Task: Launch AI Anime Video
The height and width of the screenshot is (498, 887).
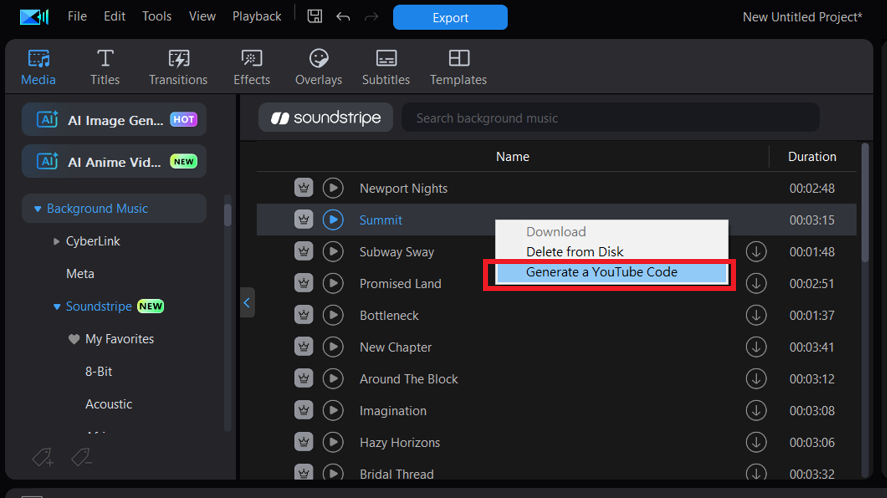Action: tap(114, 162)
